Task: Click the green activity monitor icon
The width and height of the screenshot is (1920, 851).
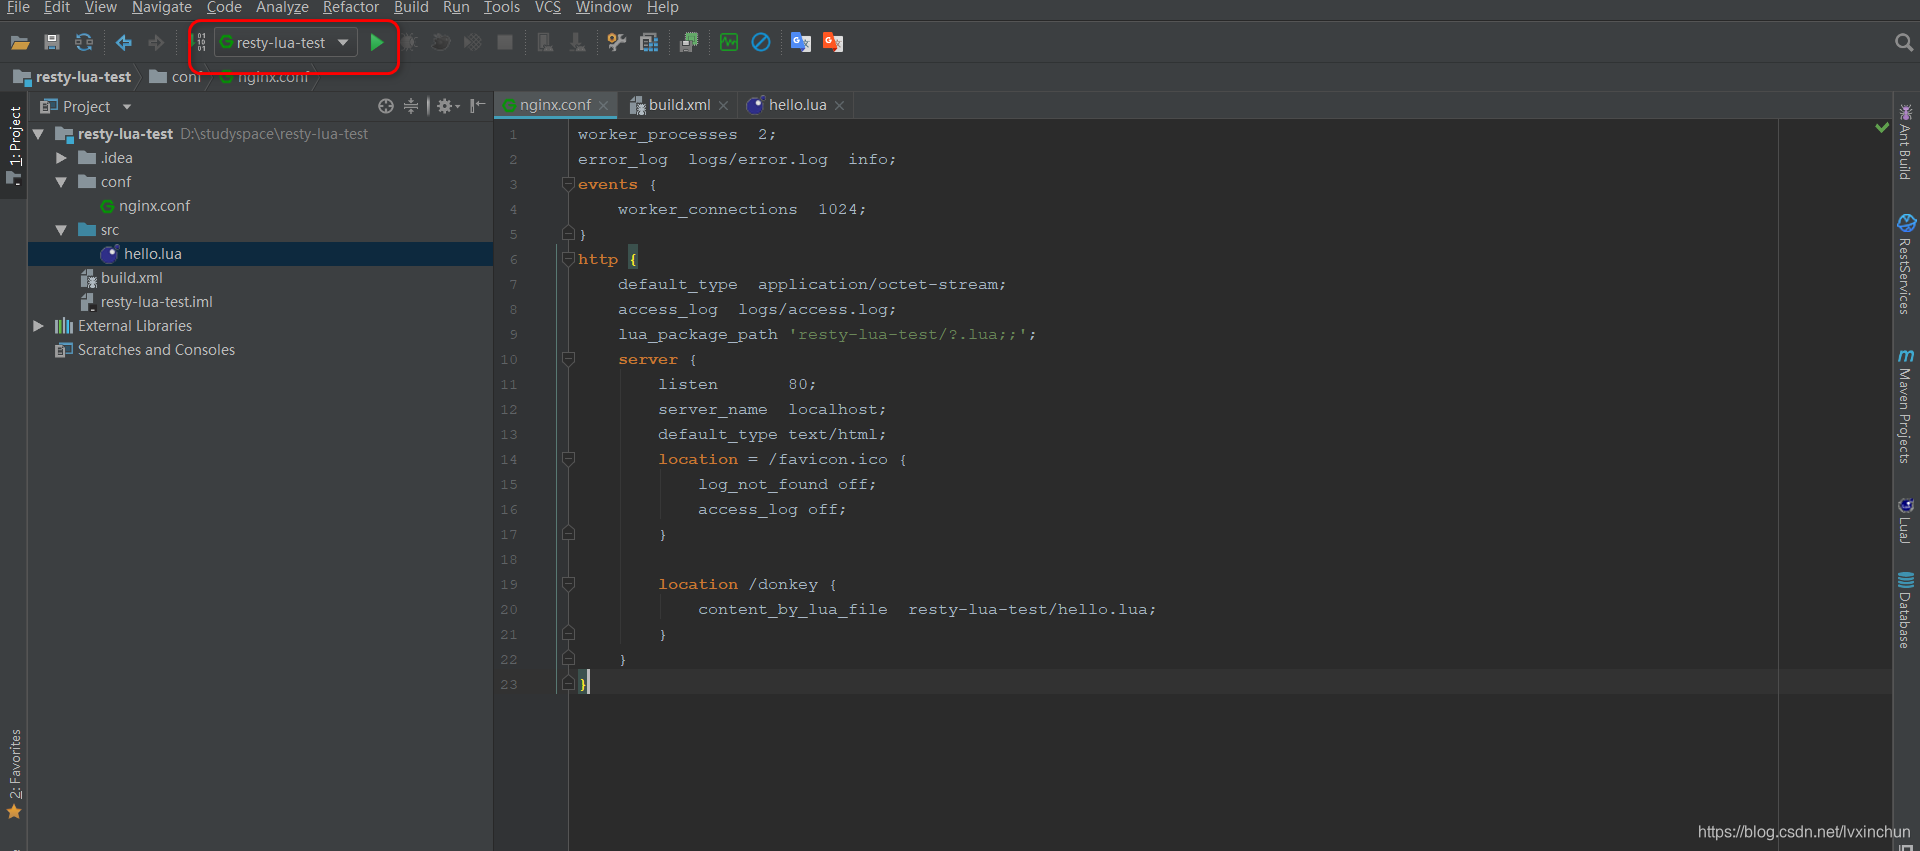Action: click(729, 42)
